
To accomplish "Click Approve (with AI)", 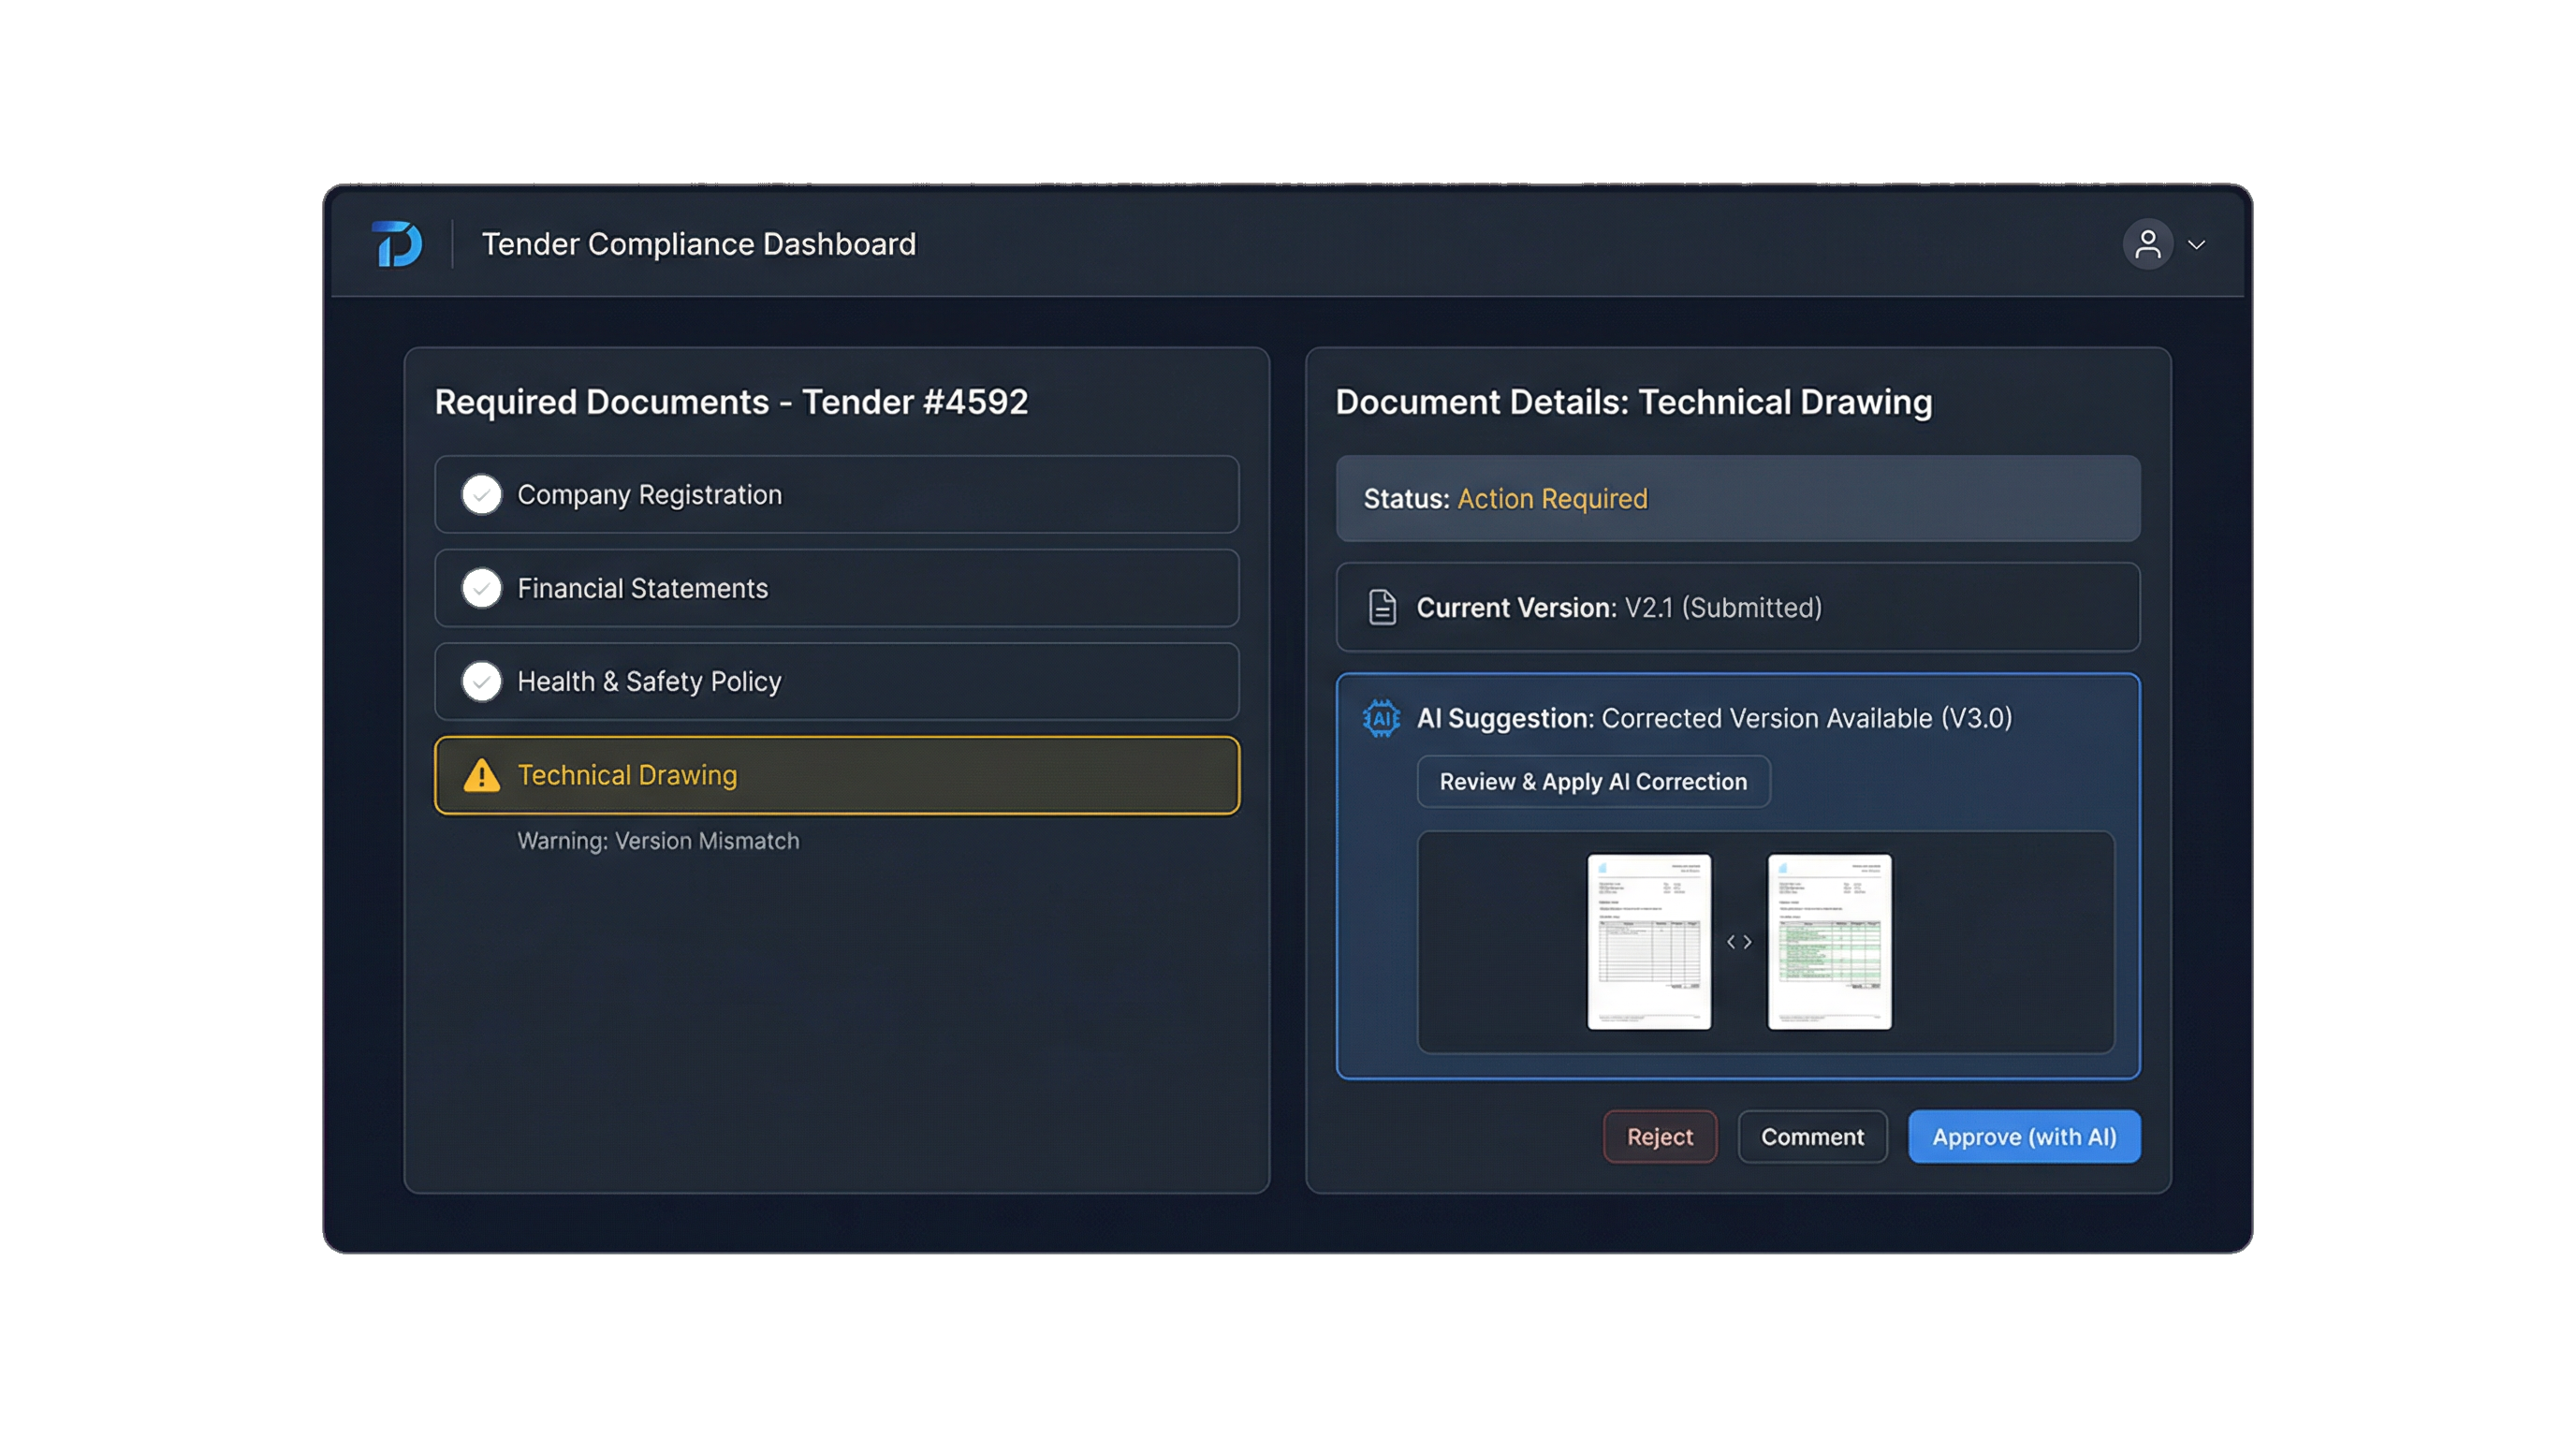I will tap(2023, 1136).
